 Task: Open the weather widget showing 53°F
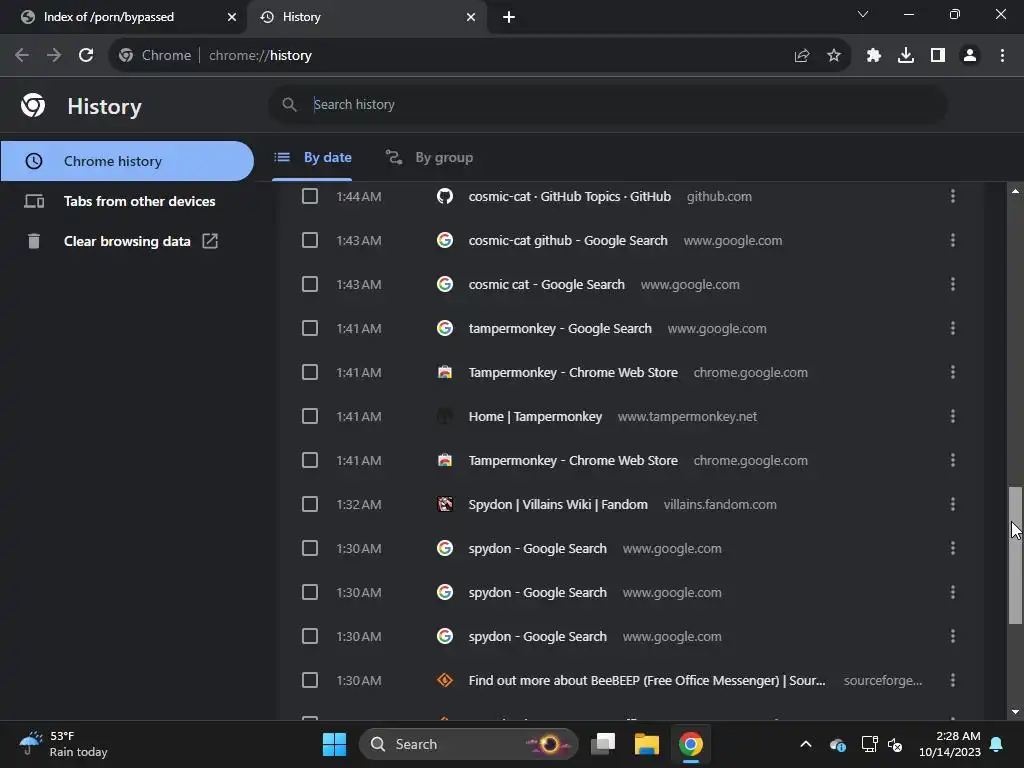click(x=64, y=744)
